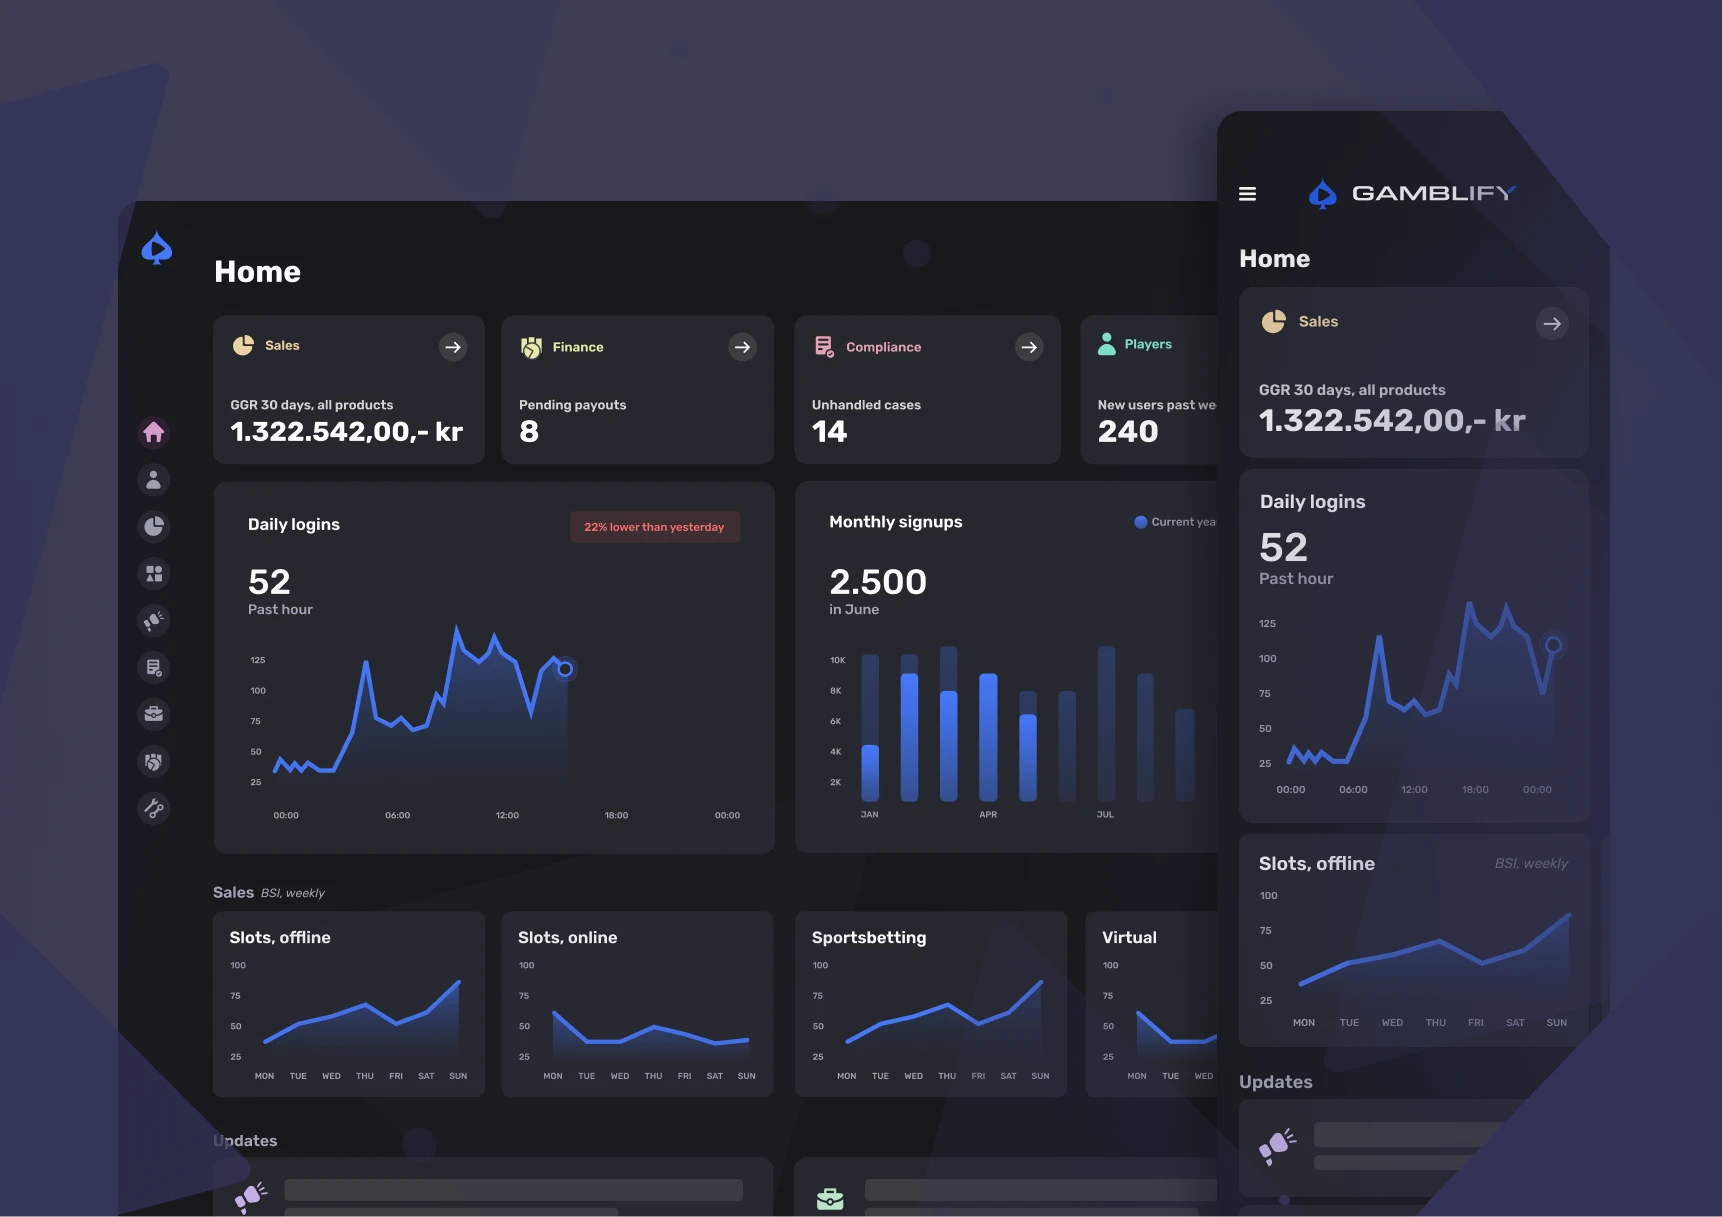The width and height of the screenshot is (1722, 1217).
Task: Click megaphone icon in mobile Updates
Action: [1277, 1146]
